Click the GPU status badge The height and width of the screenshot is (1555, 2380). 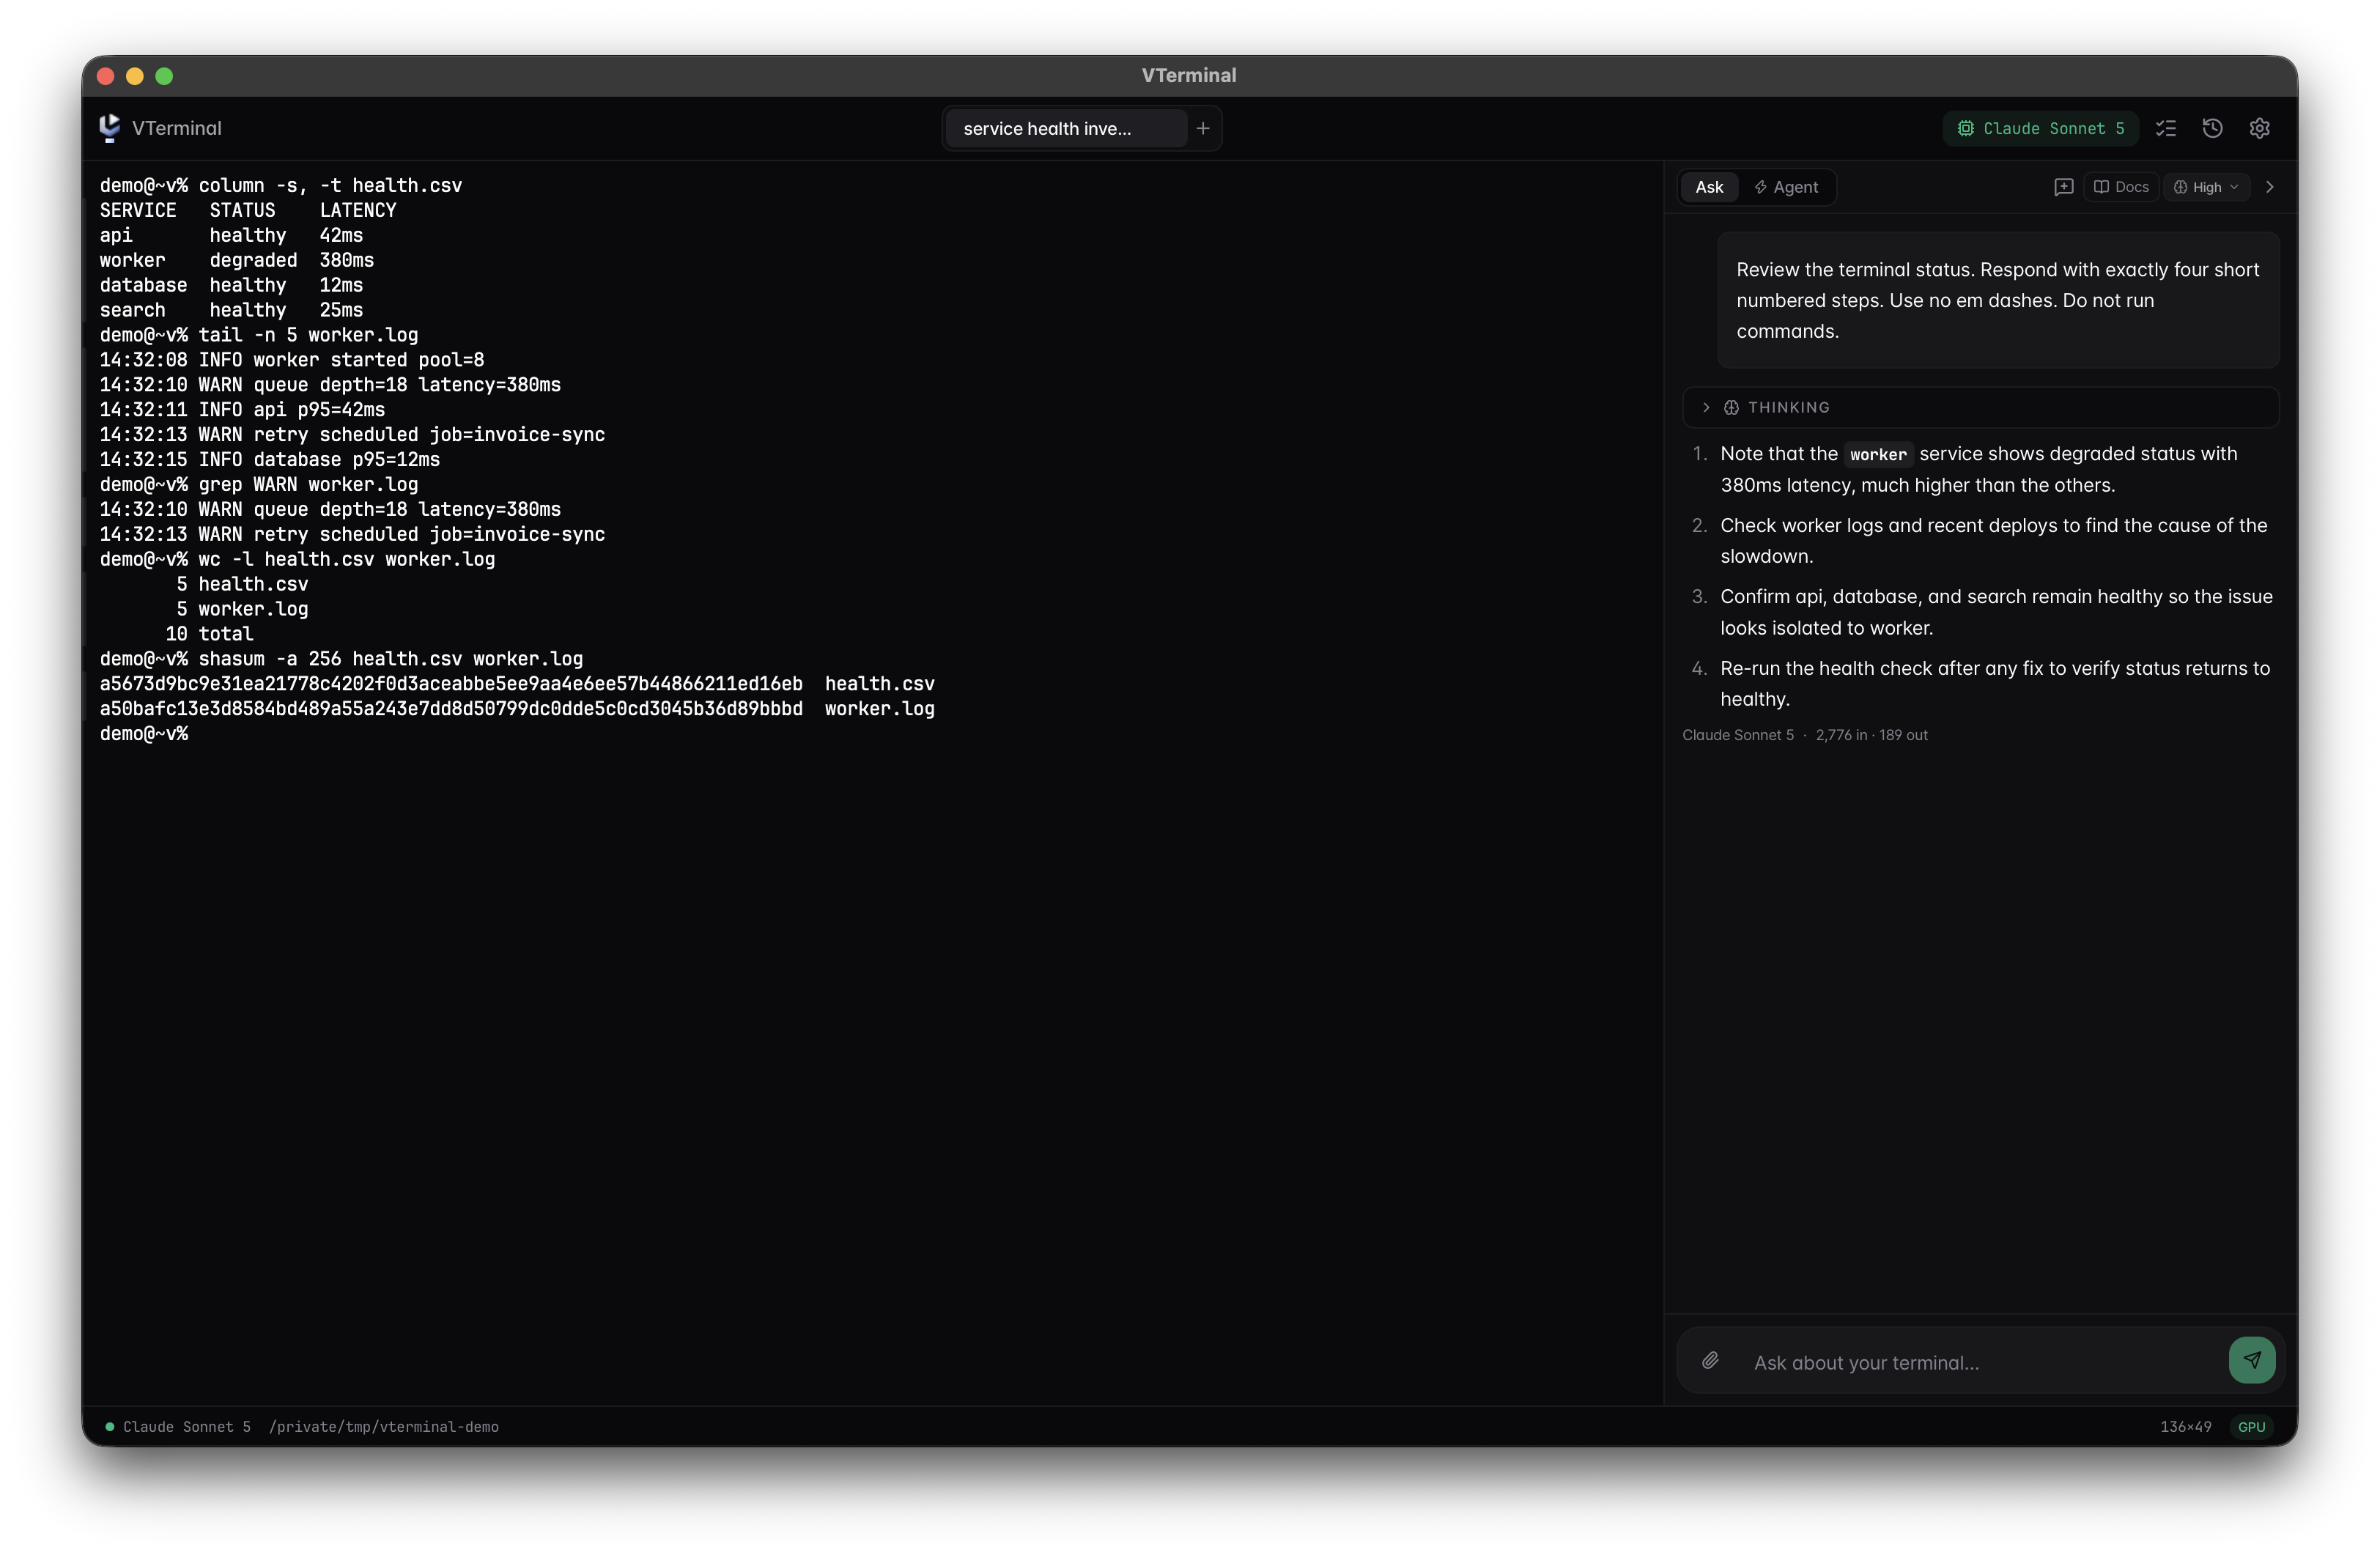click(2251, 1427)
